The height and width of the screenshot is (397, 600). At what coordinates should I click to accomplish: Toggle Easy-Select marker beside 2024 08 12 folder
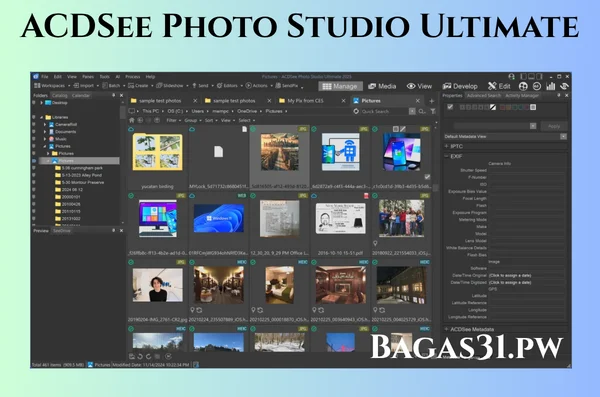[x=34, y=190]
